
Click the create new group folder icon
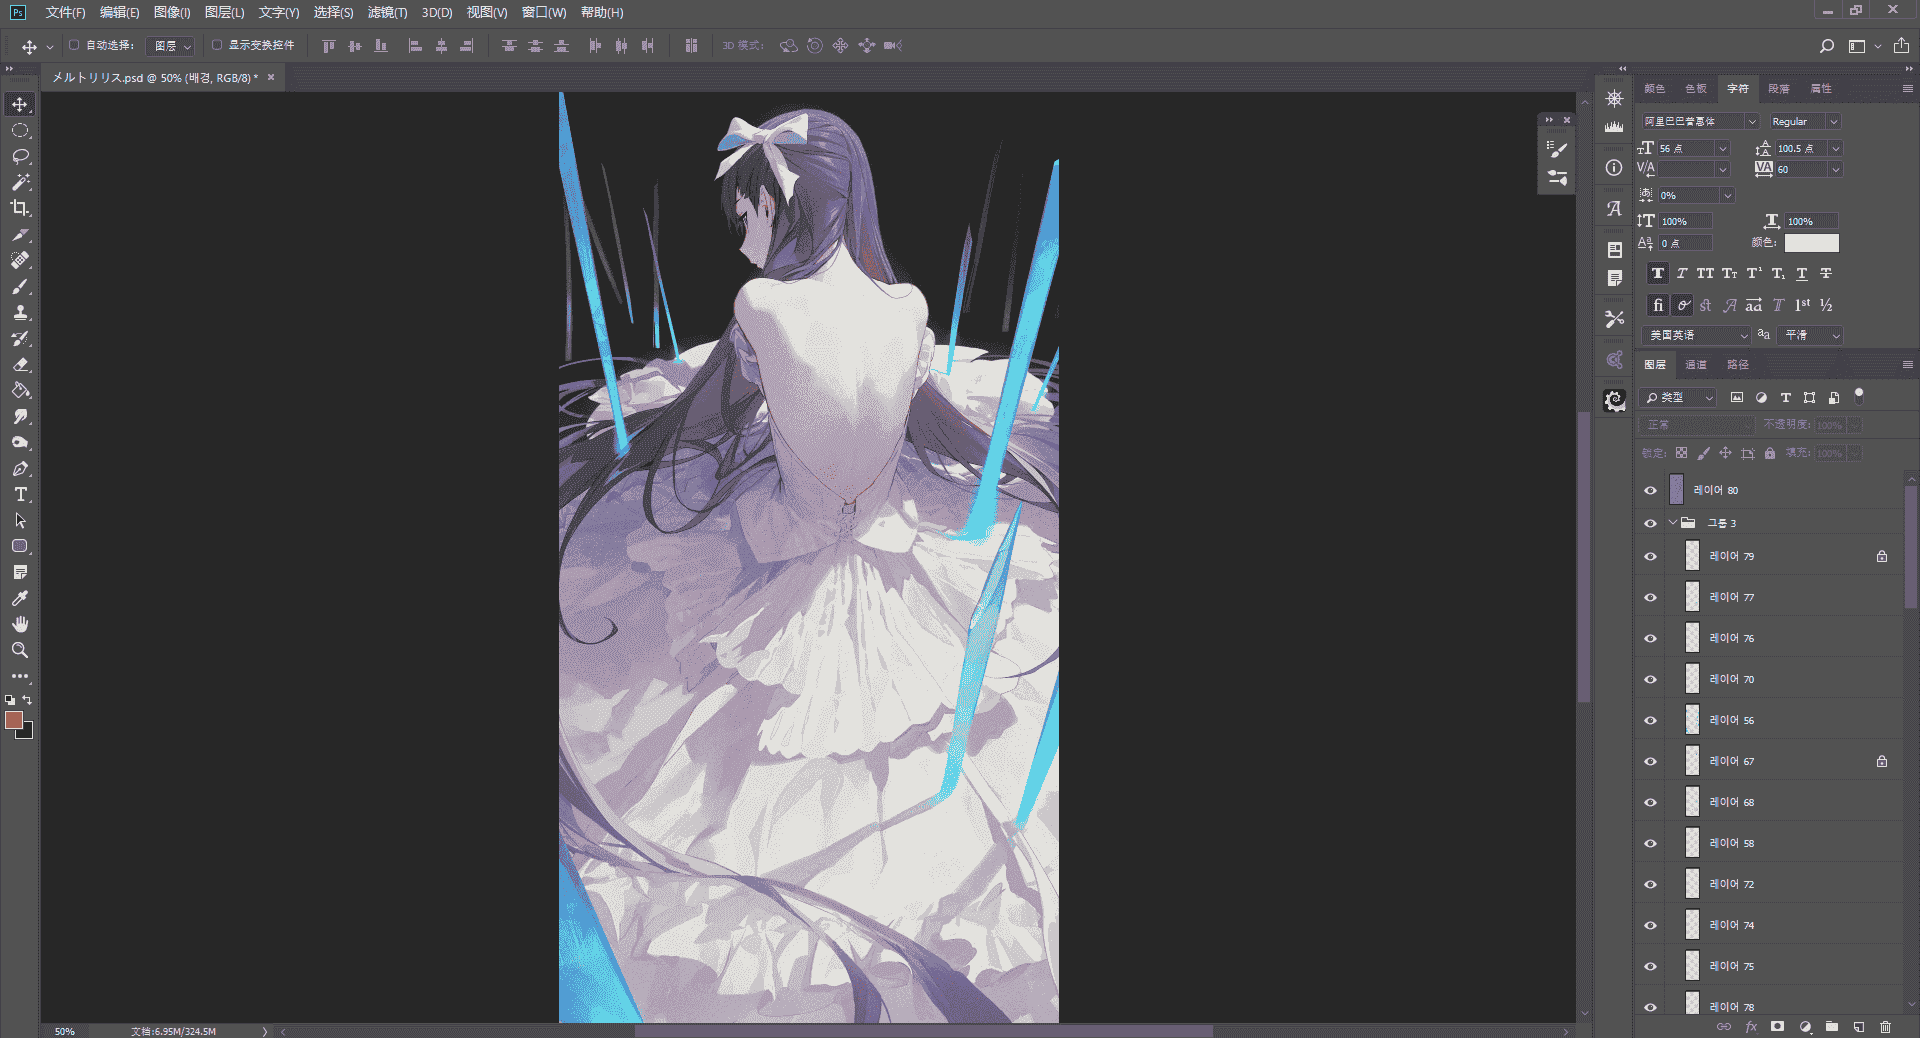pyautogui.click(x=1831, y=1027)
